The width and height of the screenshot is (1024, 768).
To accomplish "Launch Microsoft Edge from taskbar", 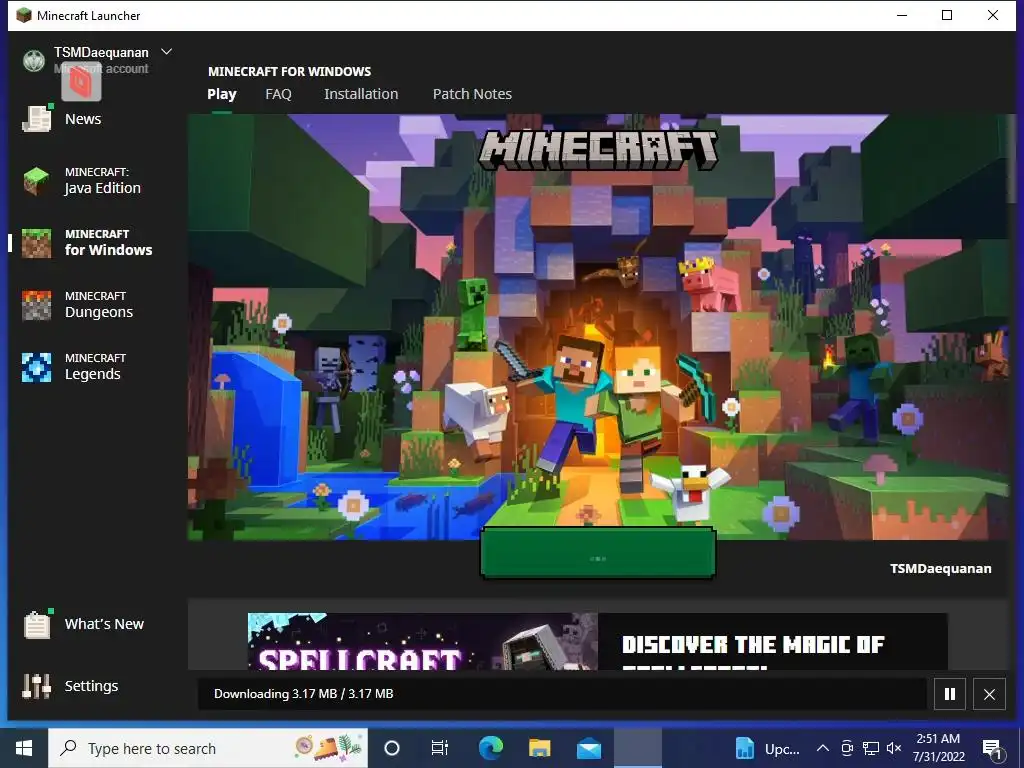I will coord(490,748).
